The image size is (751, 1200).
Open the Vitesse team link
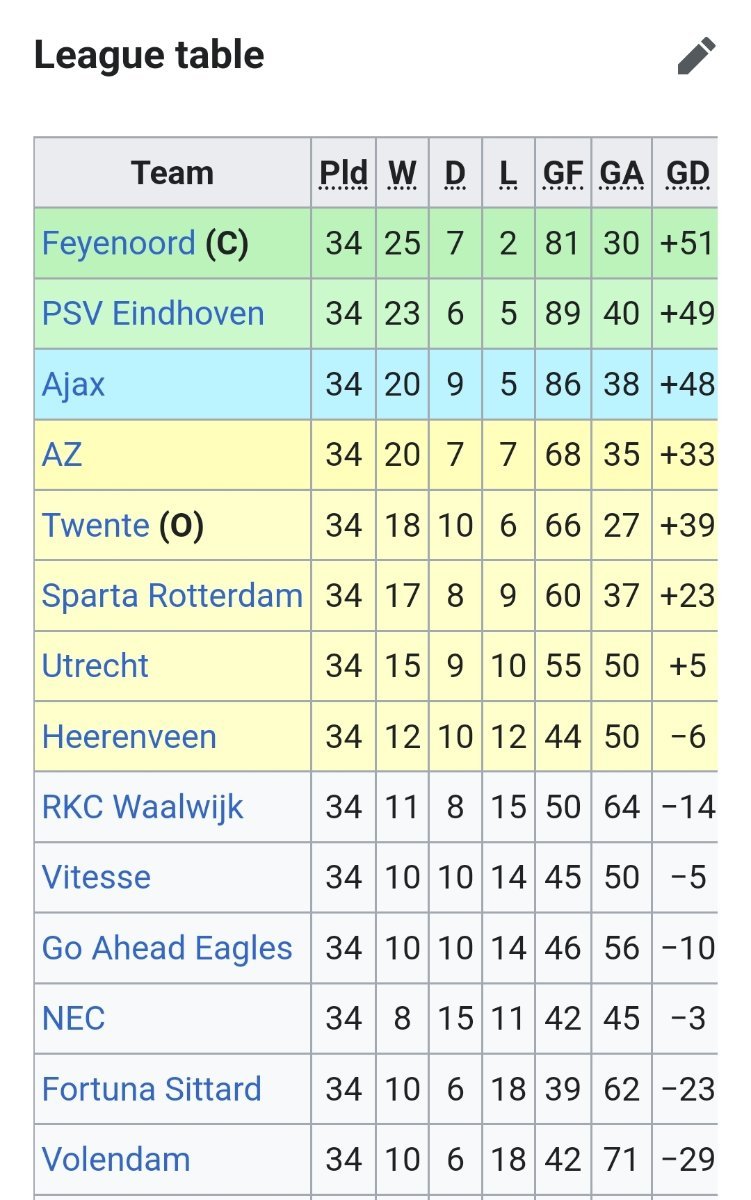tap(96, 877)
